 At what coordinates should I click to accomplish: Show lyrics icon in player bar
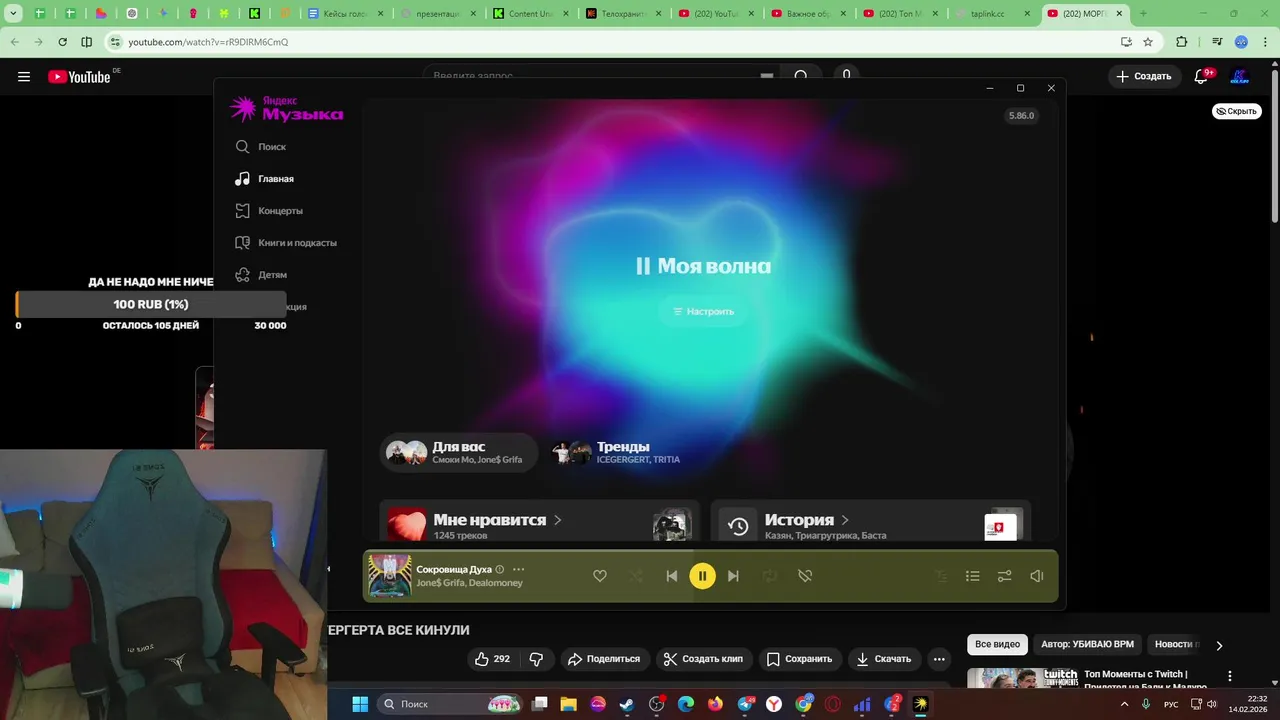click(941, 576)
